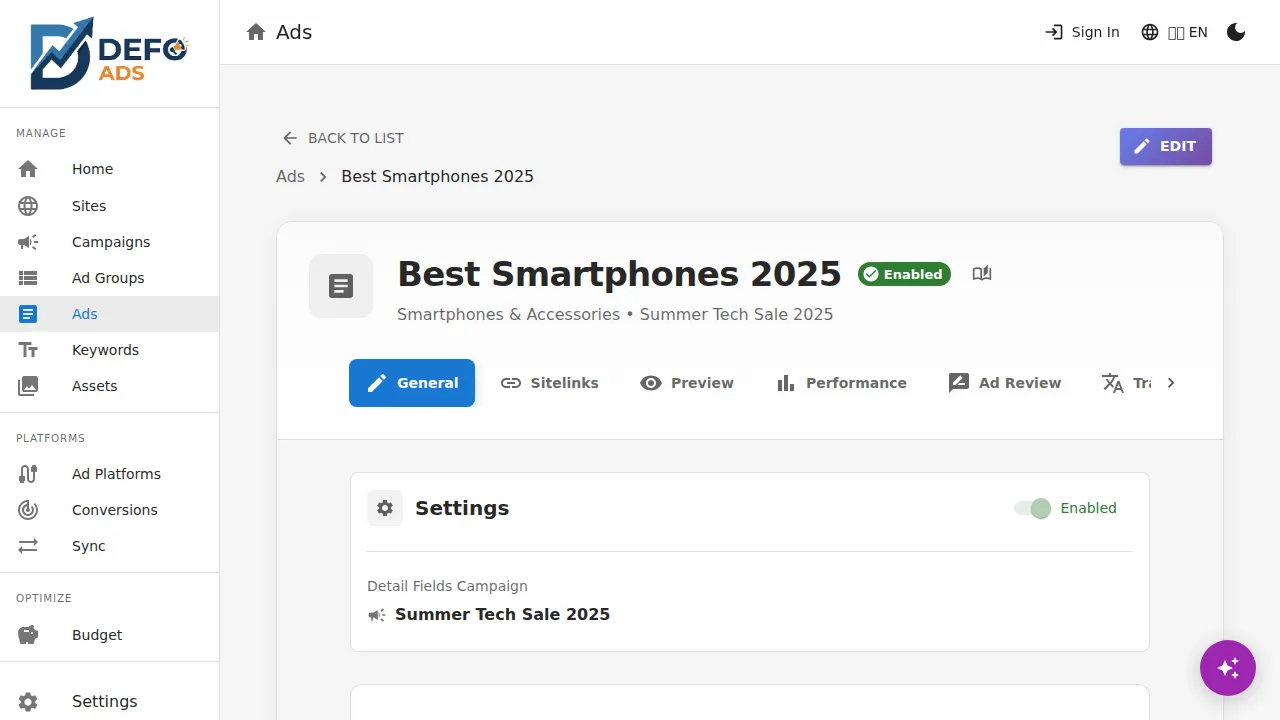The width and height of the screenshot is (1280, 720).
Task: Select the General tab
Action: coord(412,383)
